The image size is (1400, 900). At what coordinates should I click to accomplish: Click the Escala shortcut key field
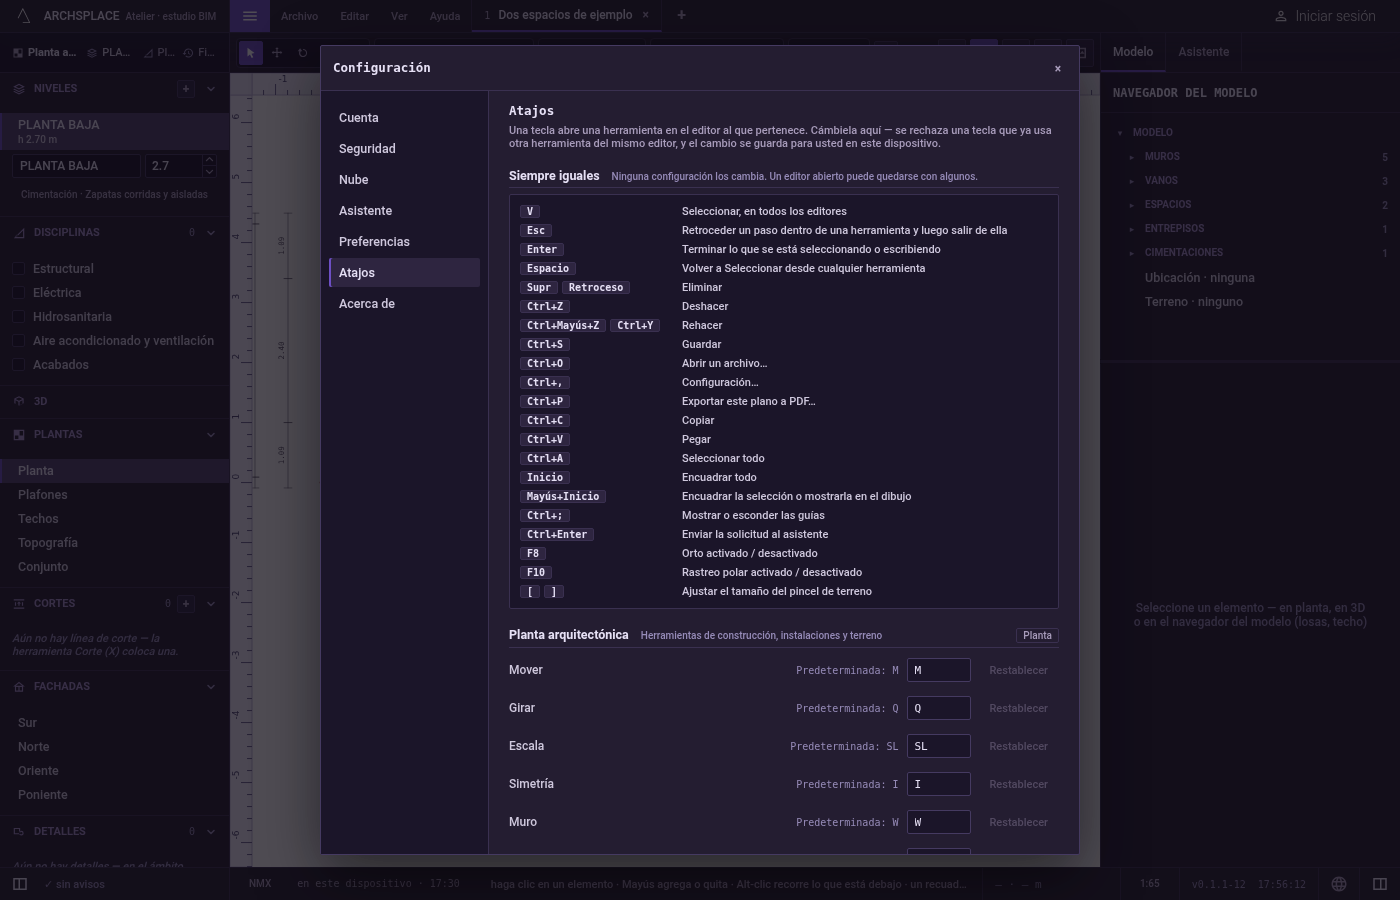click(938, 746)
